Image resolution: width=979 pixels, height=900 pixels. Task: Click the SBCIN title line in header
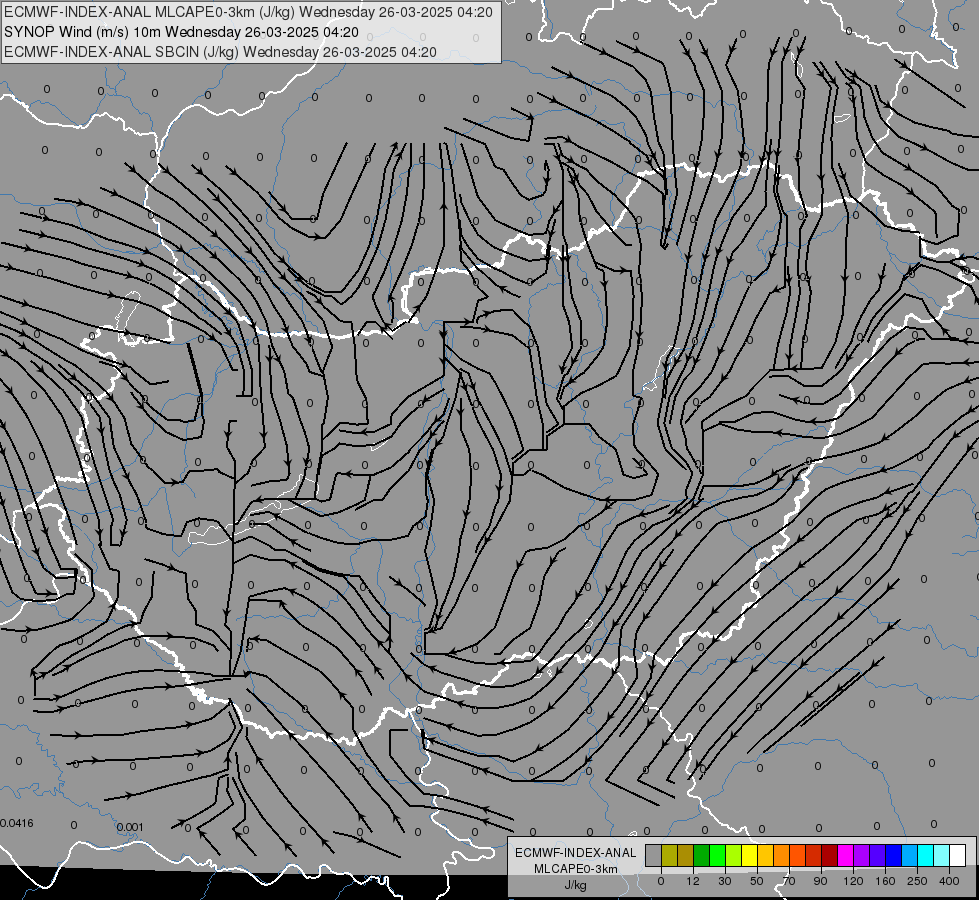(x=220, y=52)
